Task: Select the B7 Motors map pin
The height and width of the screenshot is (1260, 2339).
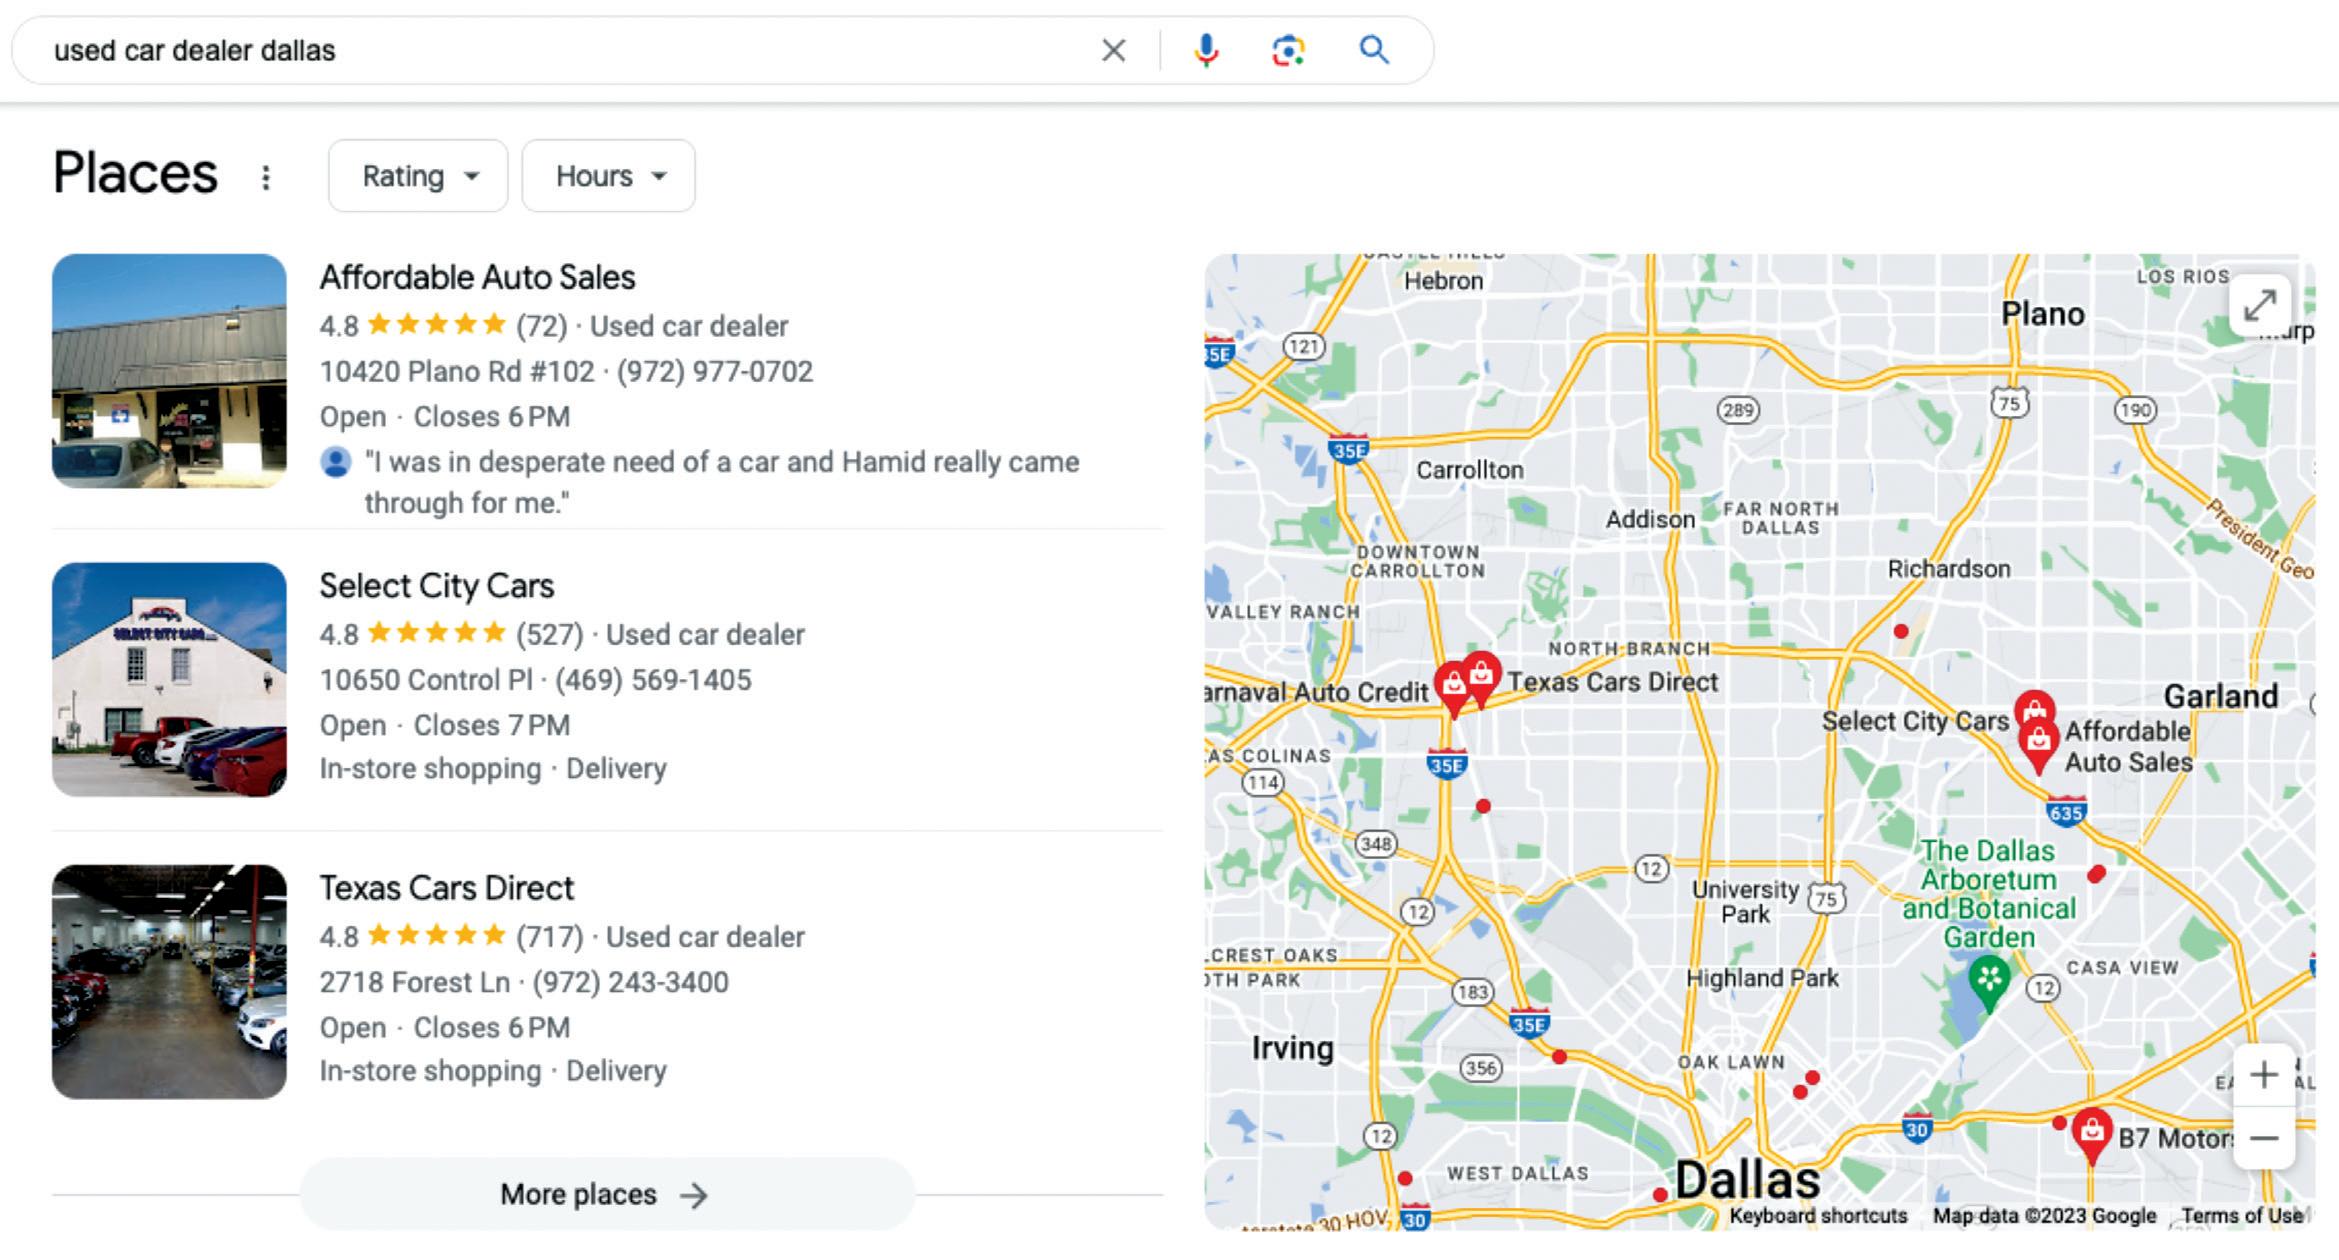Action: coord(2091,1136)
